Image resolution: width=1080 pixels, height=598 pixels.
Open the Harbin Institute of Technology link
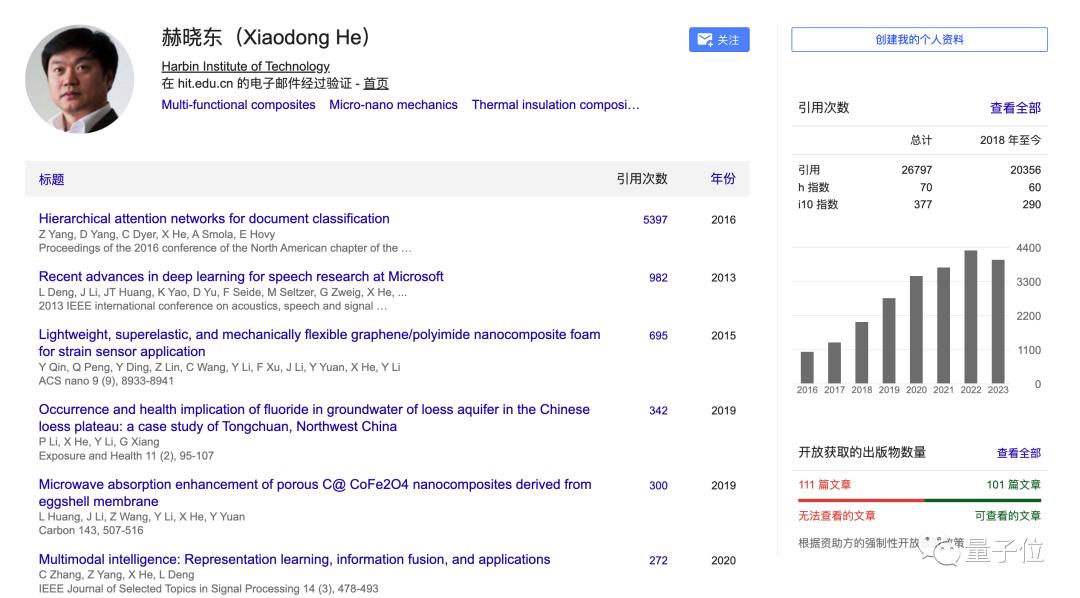point(245,66)
